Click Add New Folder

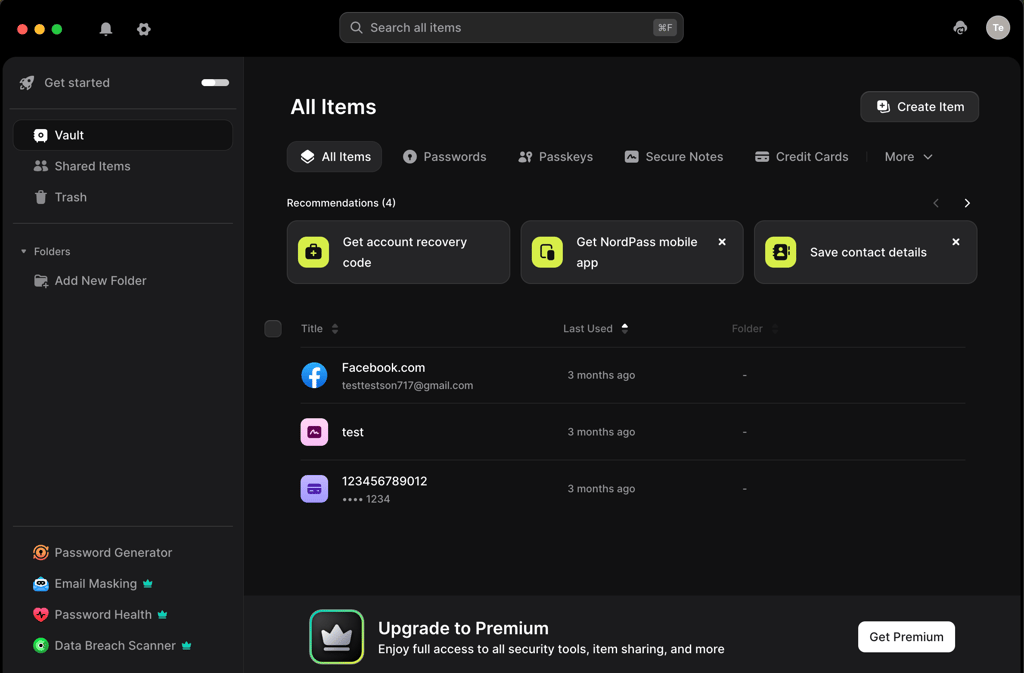(101, 281)
